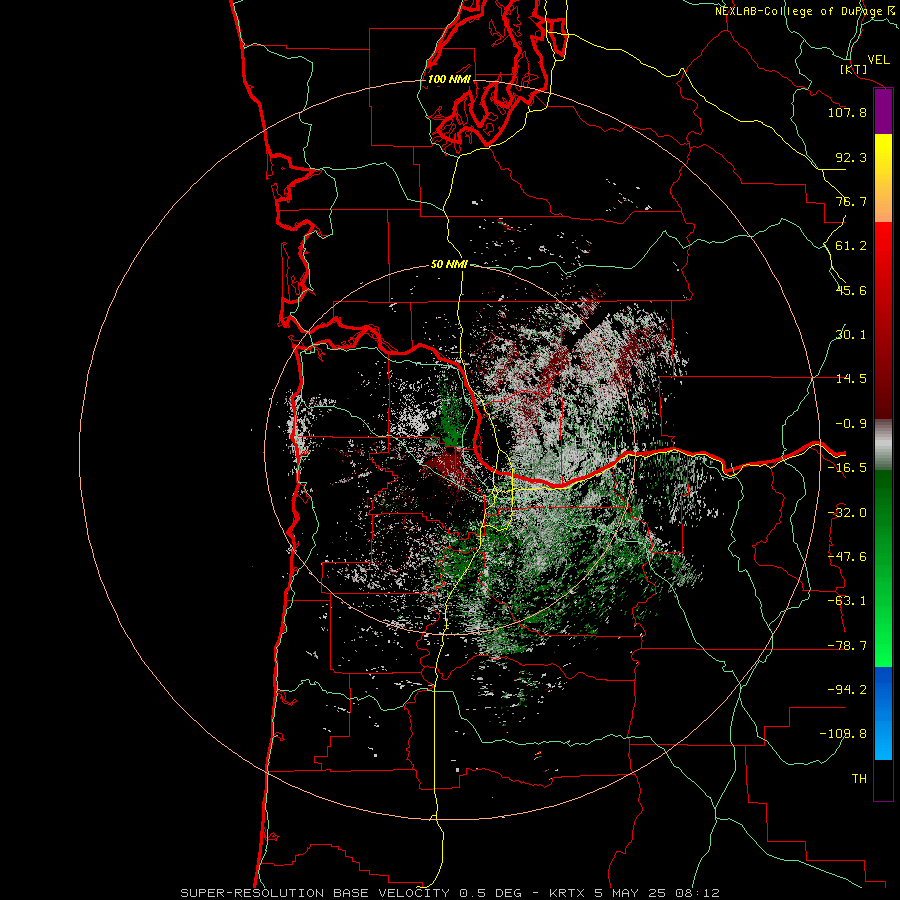Select the 107.8 value on the velocity scale
Viewport: 900px width, 900px height.
coord(847,112)
